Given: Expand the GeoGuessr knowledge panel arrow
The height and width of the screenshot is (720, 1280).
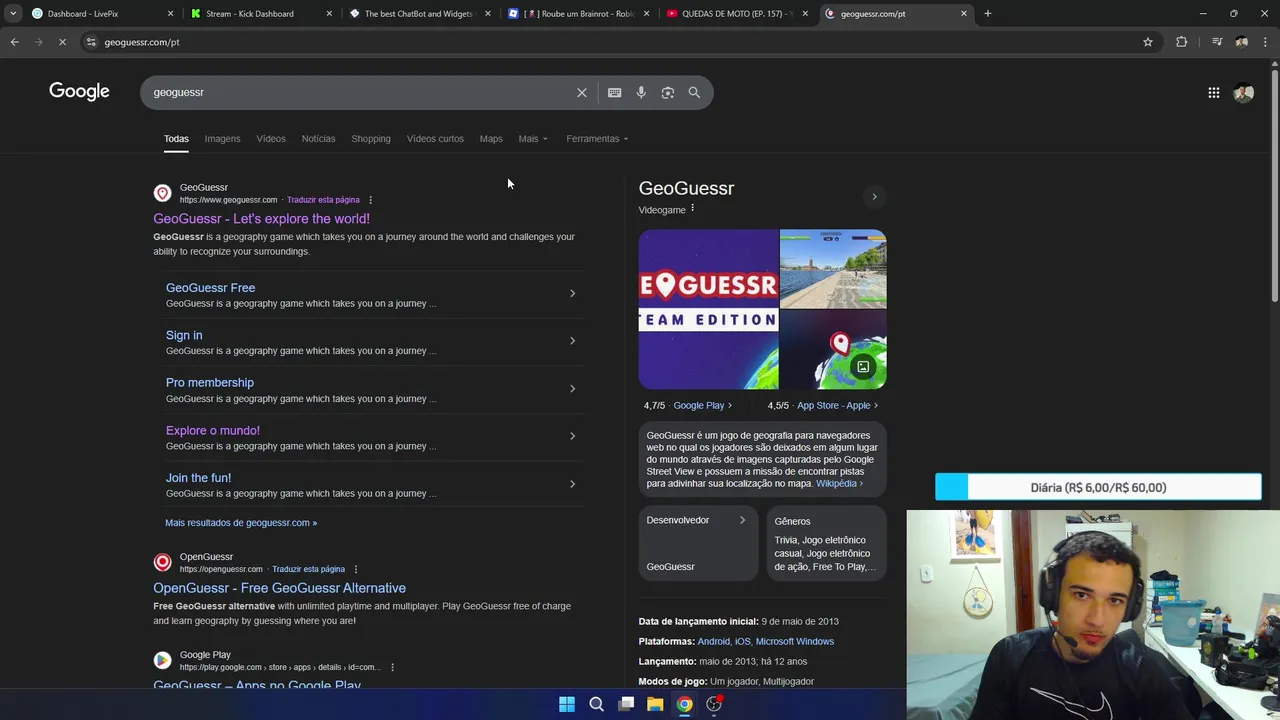Looking at the screenshot, I should click(x=874, y=197).
